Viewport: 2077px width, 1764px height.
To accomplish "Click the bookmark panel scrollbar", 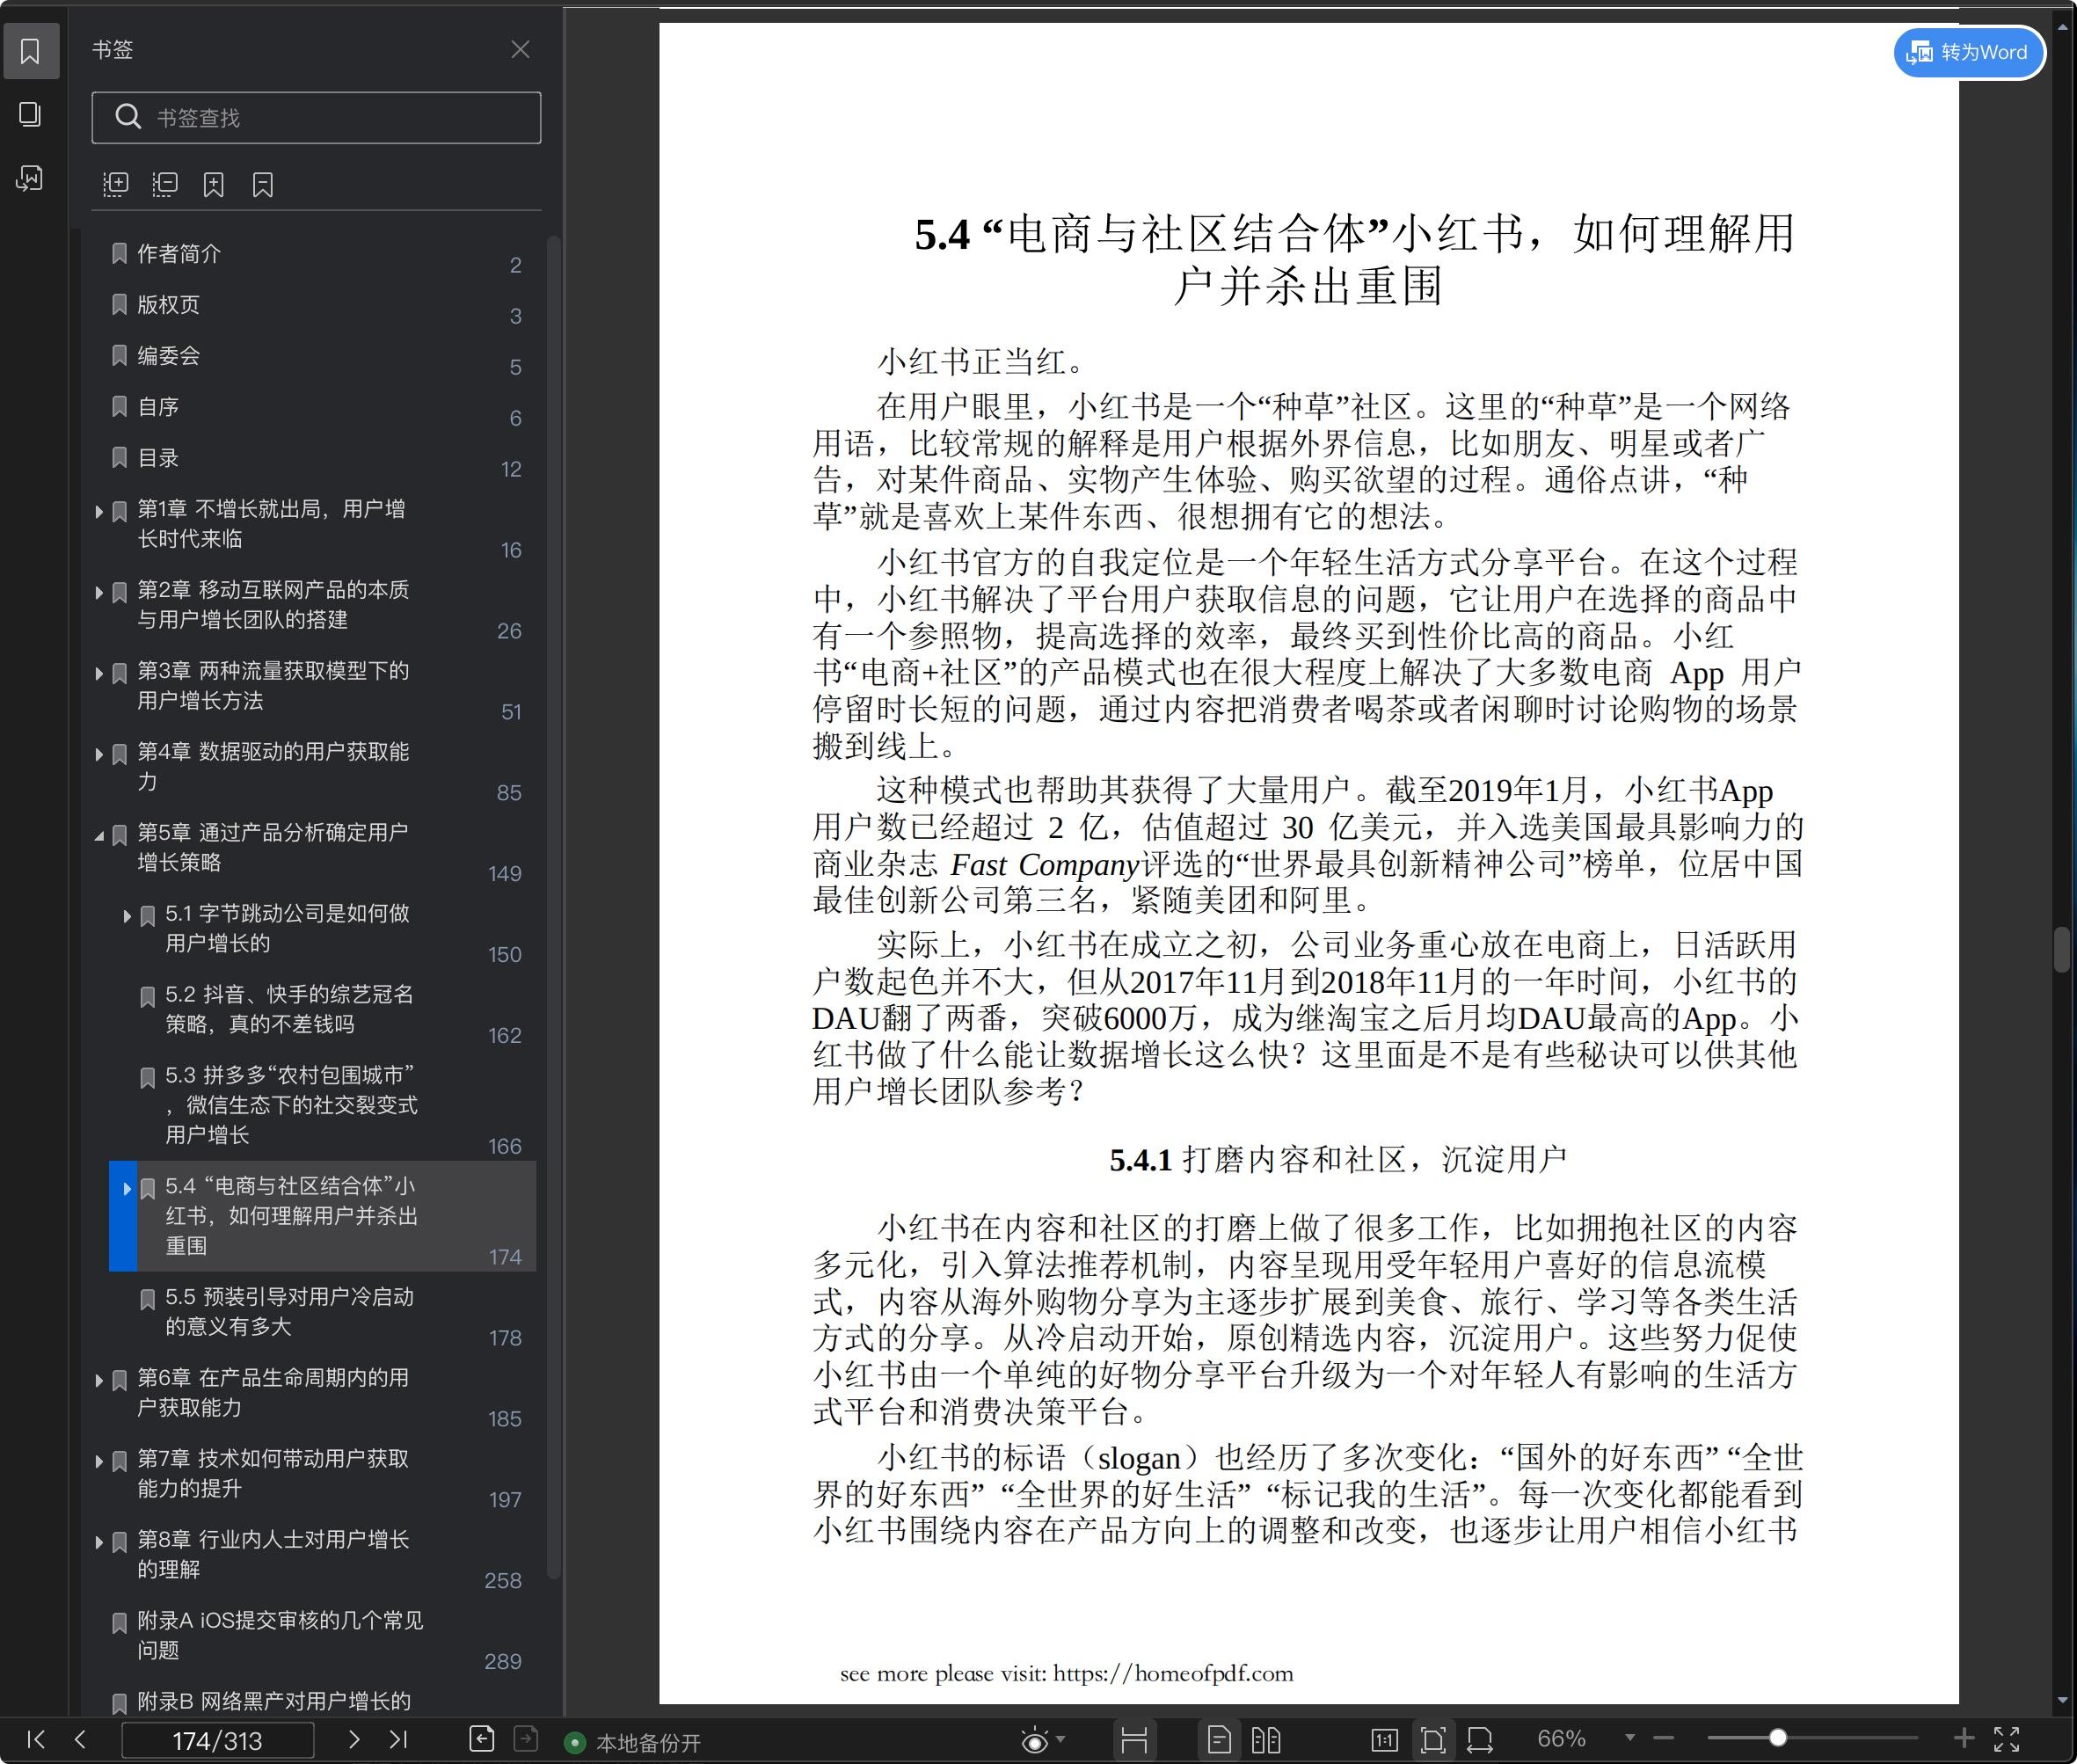I will pyautogui.click(x=553, y=905).
